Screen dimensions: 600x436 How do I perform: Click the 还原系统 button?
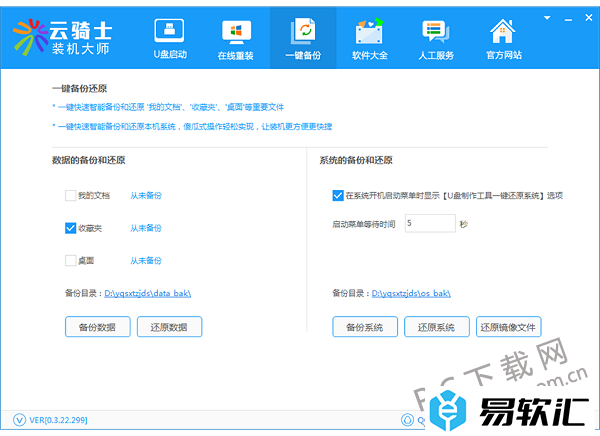click(437, 327)
